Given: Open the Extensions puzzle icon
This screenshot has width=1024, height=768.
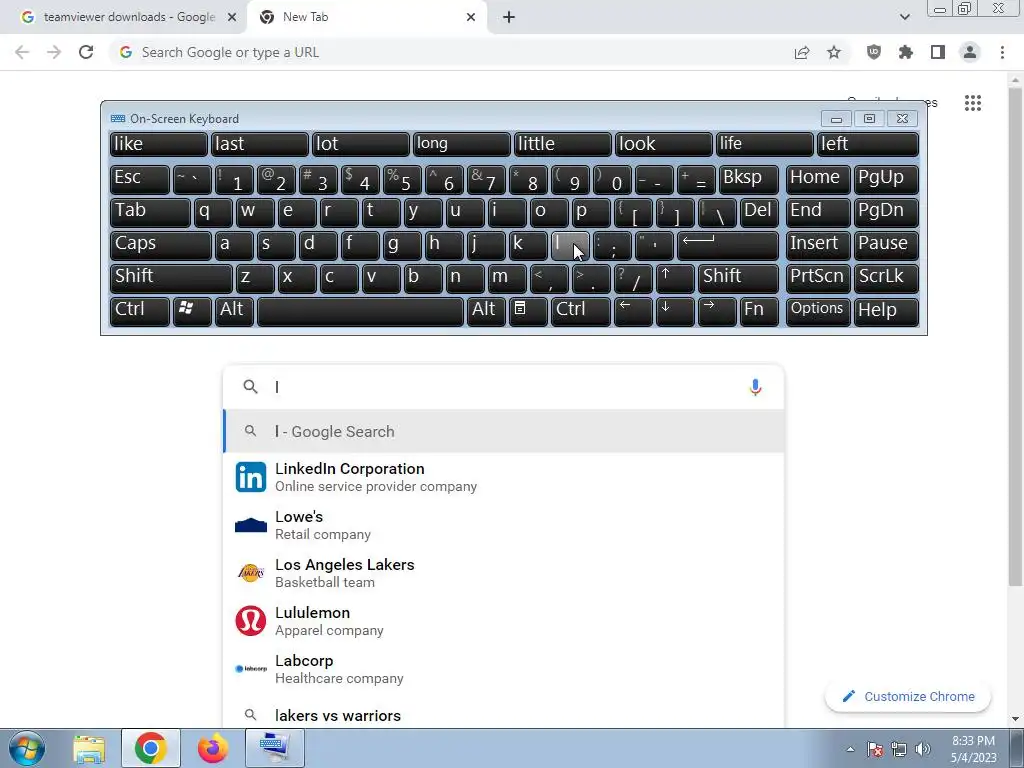Looking at the screenshot, I should [906, 52].
